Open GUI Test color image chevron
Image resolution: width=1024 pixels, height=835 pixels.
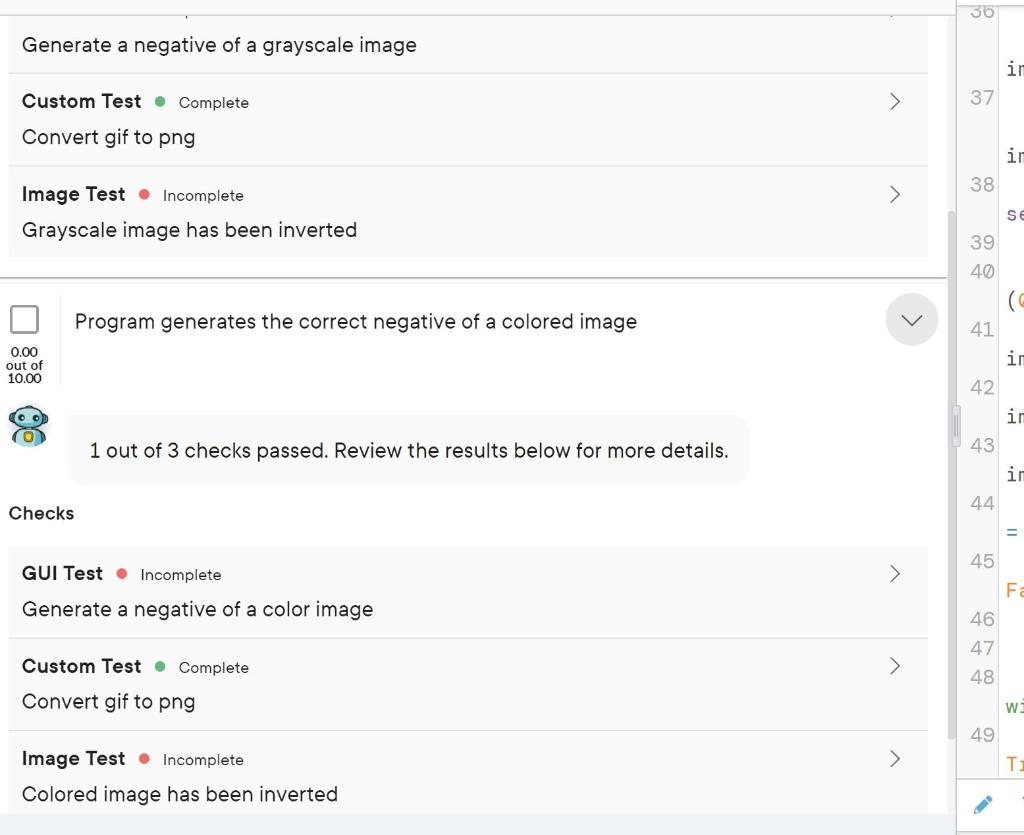(x=895, y=574)
